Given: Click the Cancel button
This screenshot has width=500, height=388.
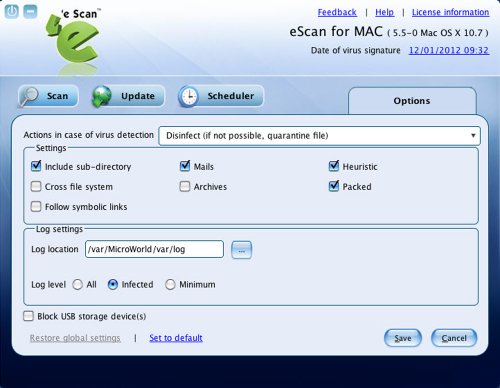Looking at the screenshot, I should pos(454,338).
